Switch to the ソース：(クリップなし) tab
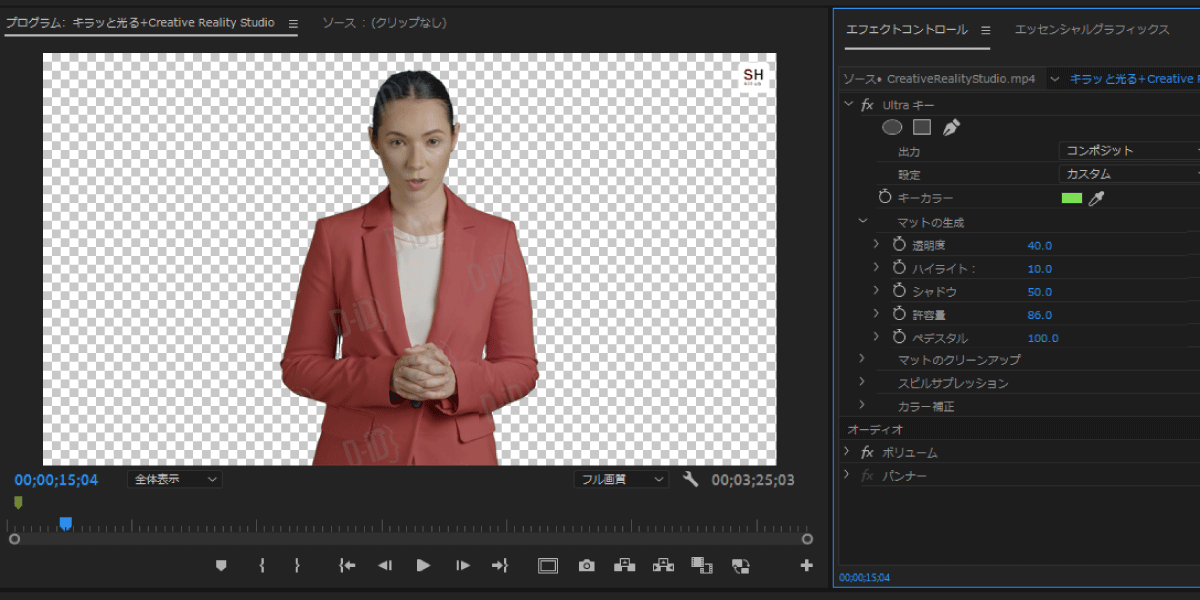The width and height of the screenshot is (1200, 600). [x=384, y=23]
